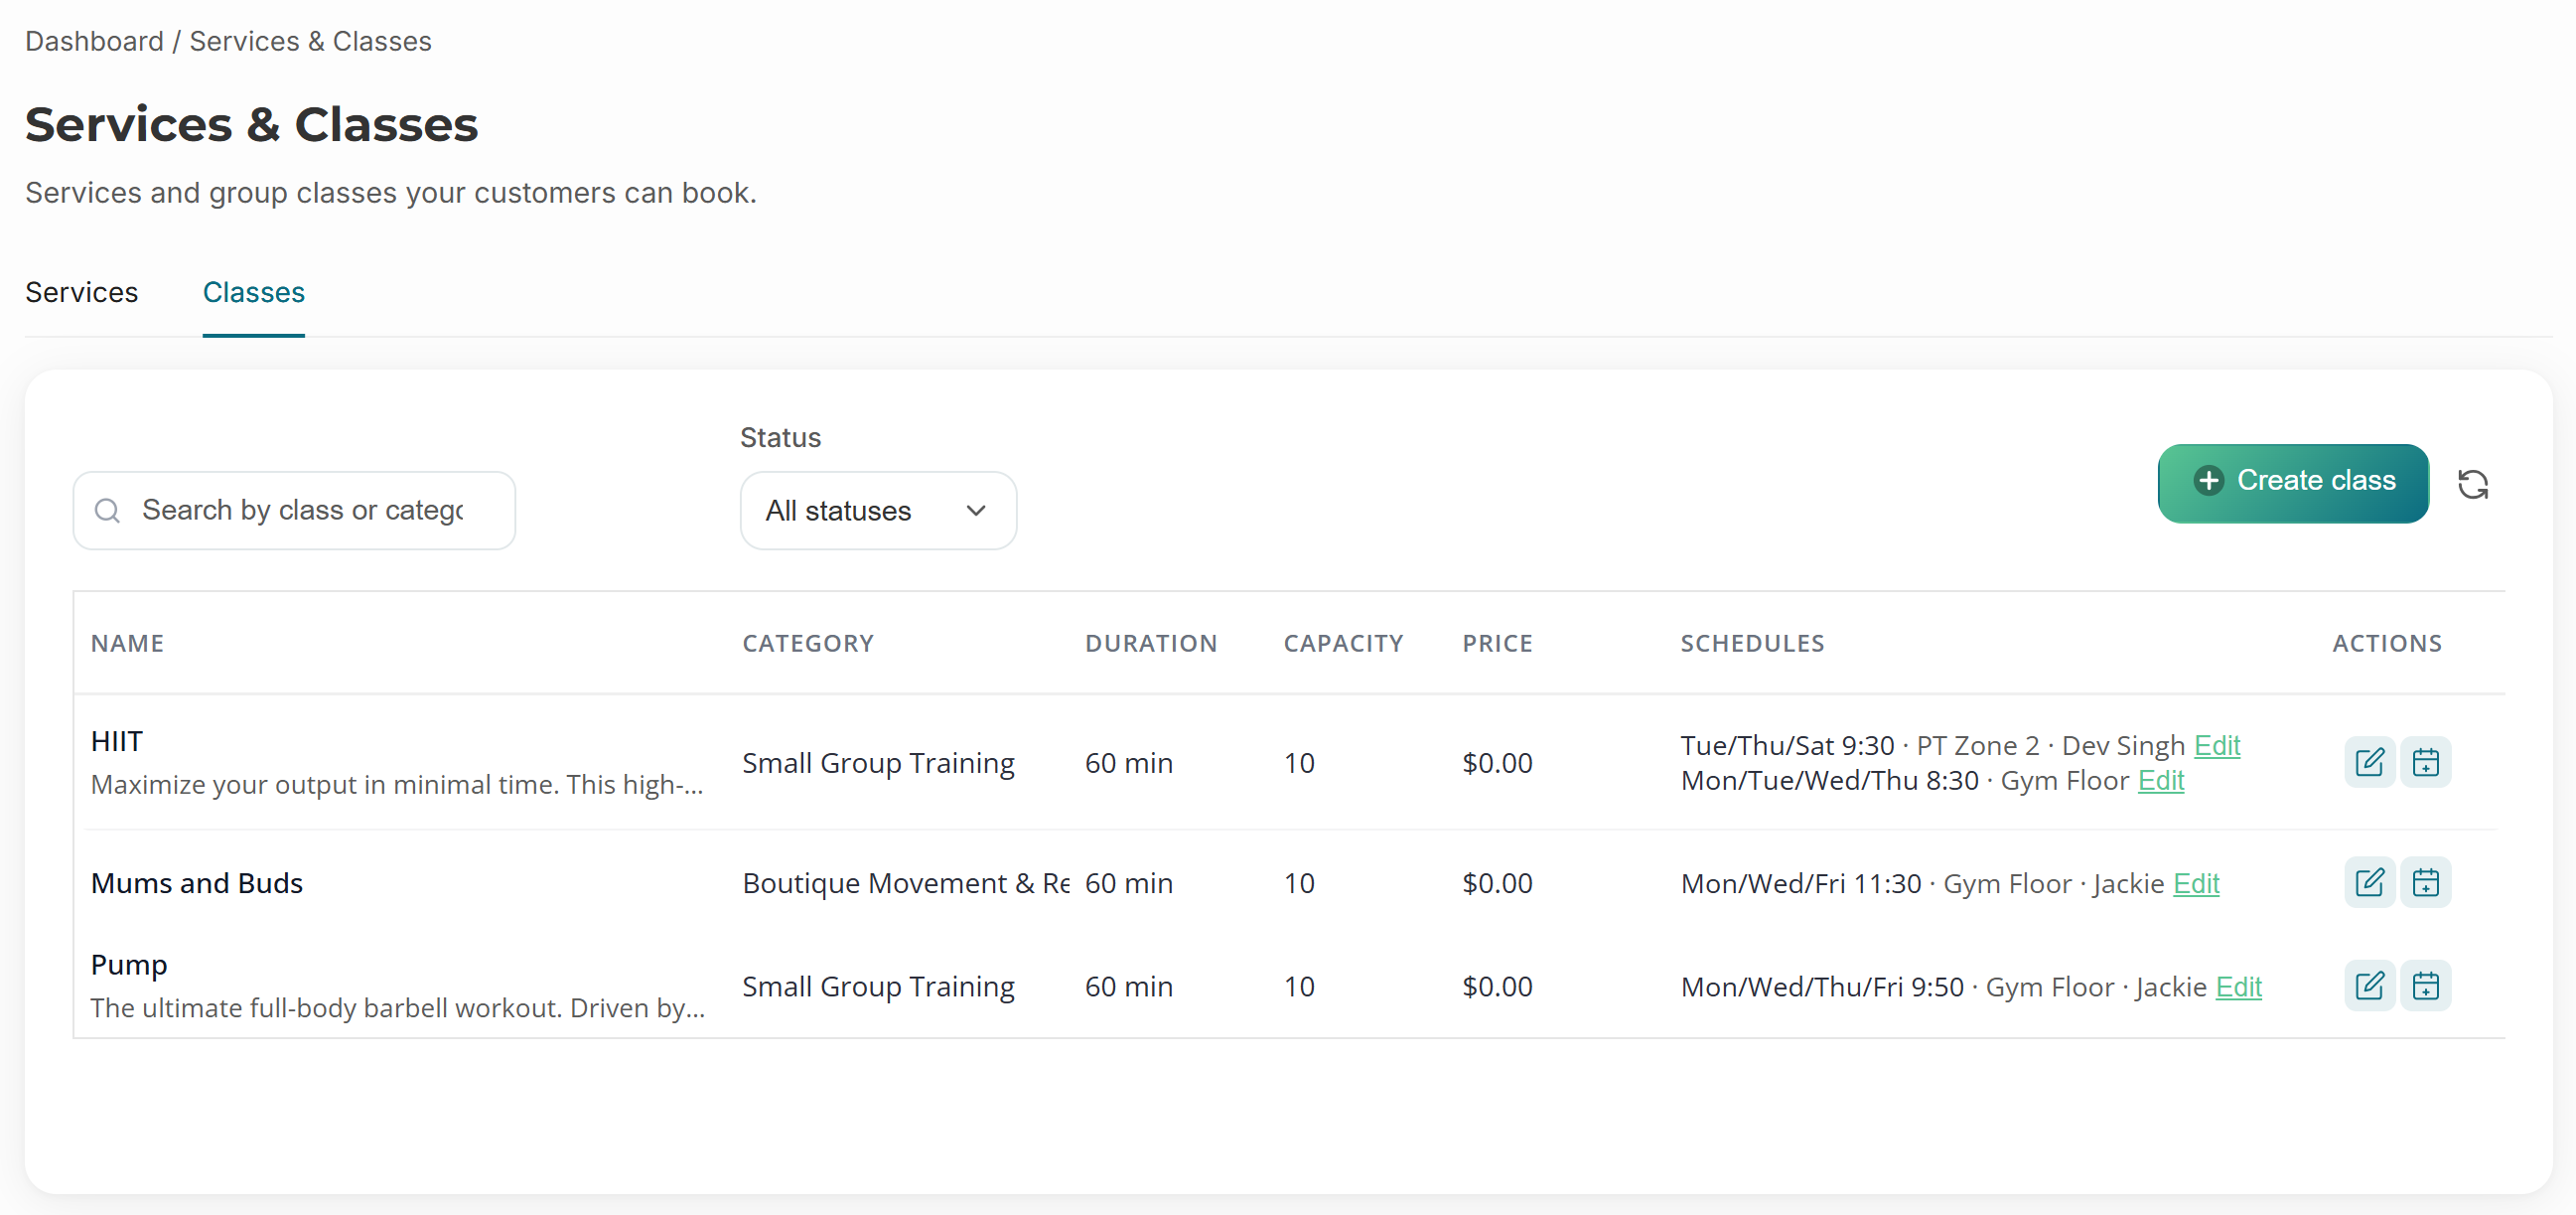Click the CATEGORY column header
Screen dimensions: 2576x1215
(x=808, y=643)
